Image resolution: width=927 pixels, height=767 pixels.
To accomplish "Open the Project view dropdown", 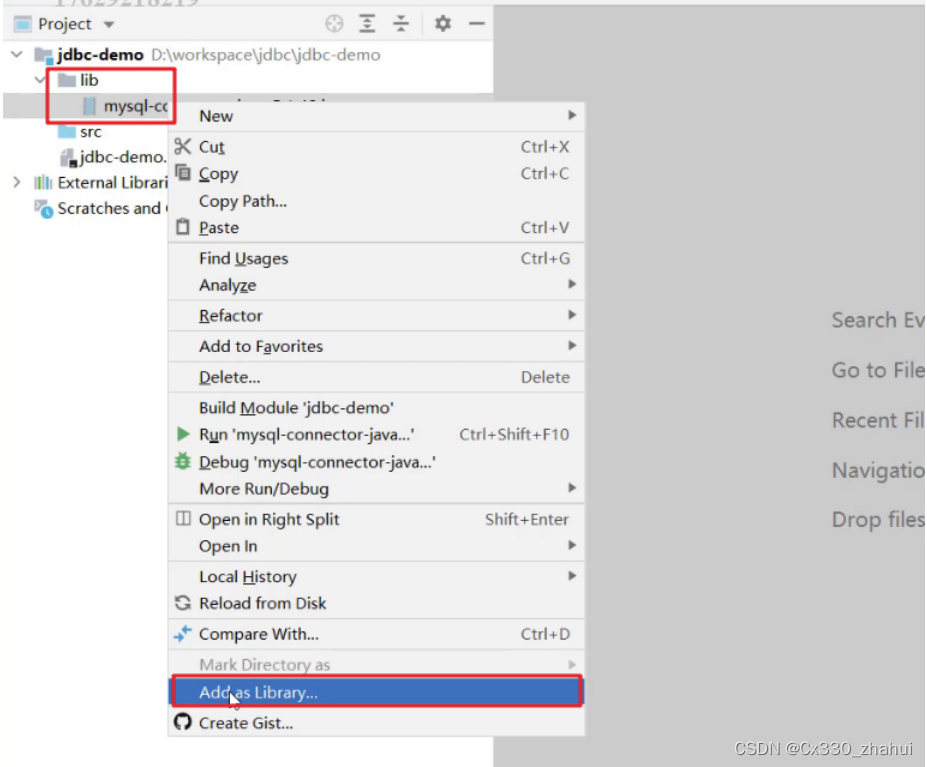I will pos(109,25).
